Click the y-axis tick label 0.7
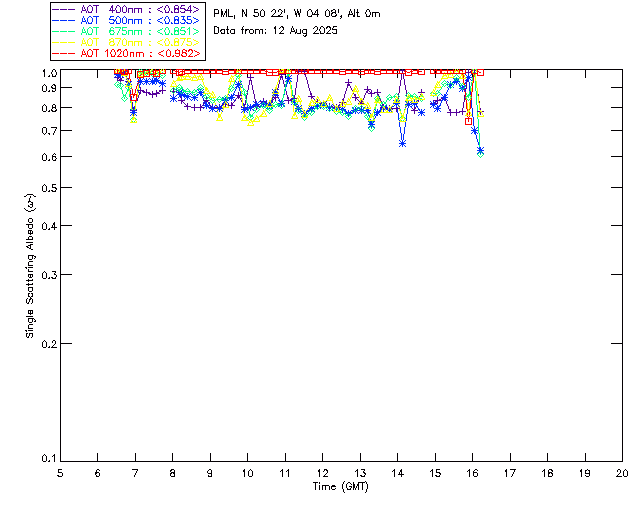Viewport: 640px width, 512px height. tap(49, 131)
